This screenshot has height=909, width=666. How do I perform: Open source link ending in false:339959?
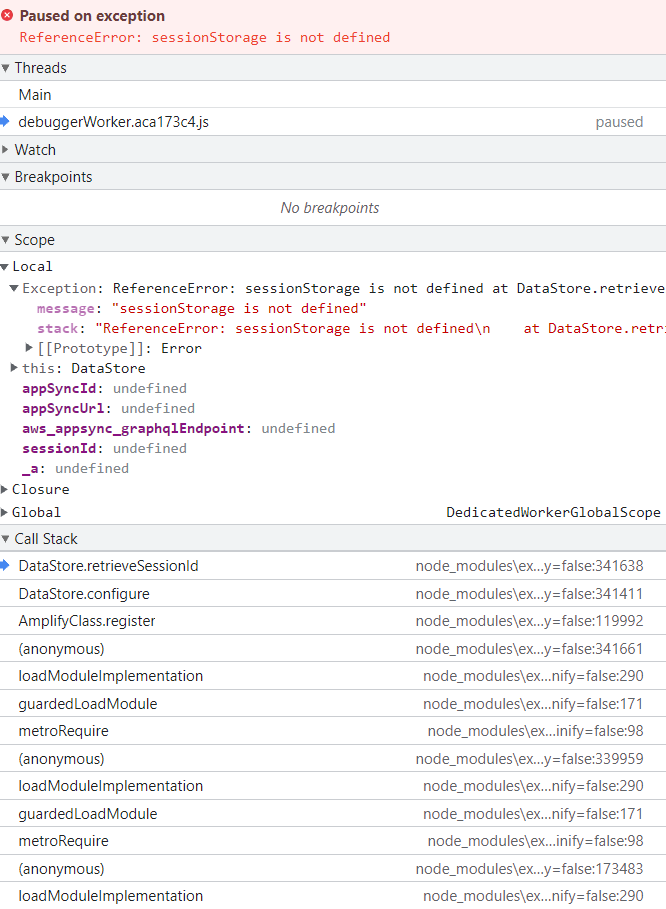[x=529, y=759]
